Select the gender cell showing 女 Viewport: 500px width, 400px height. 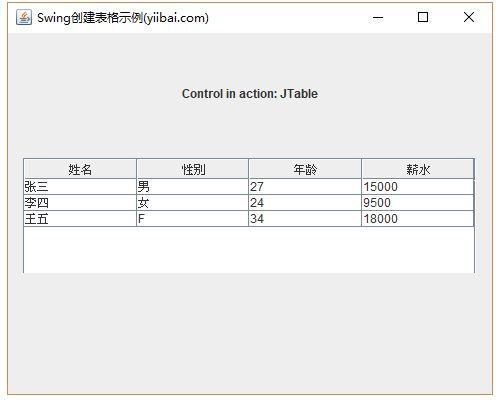[193, 203]
